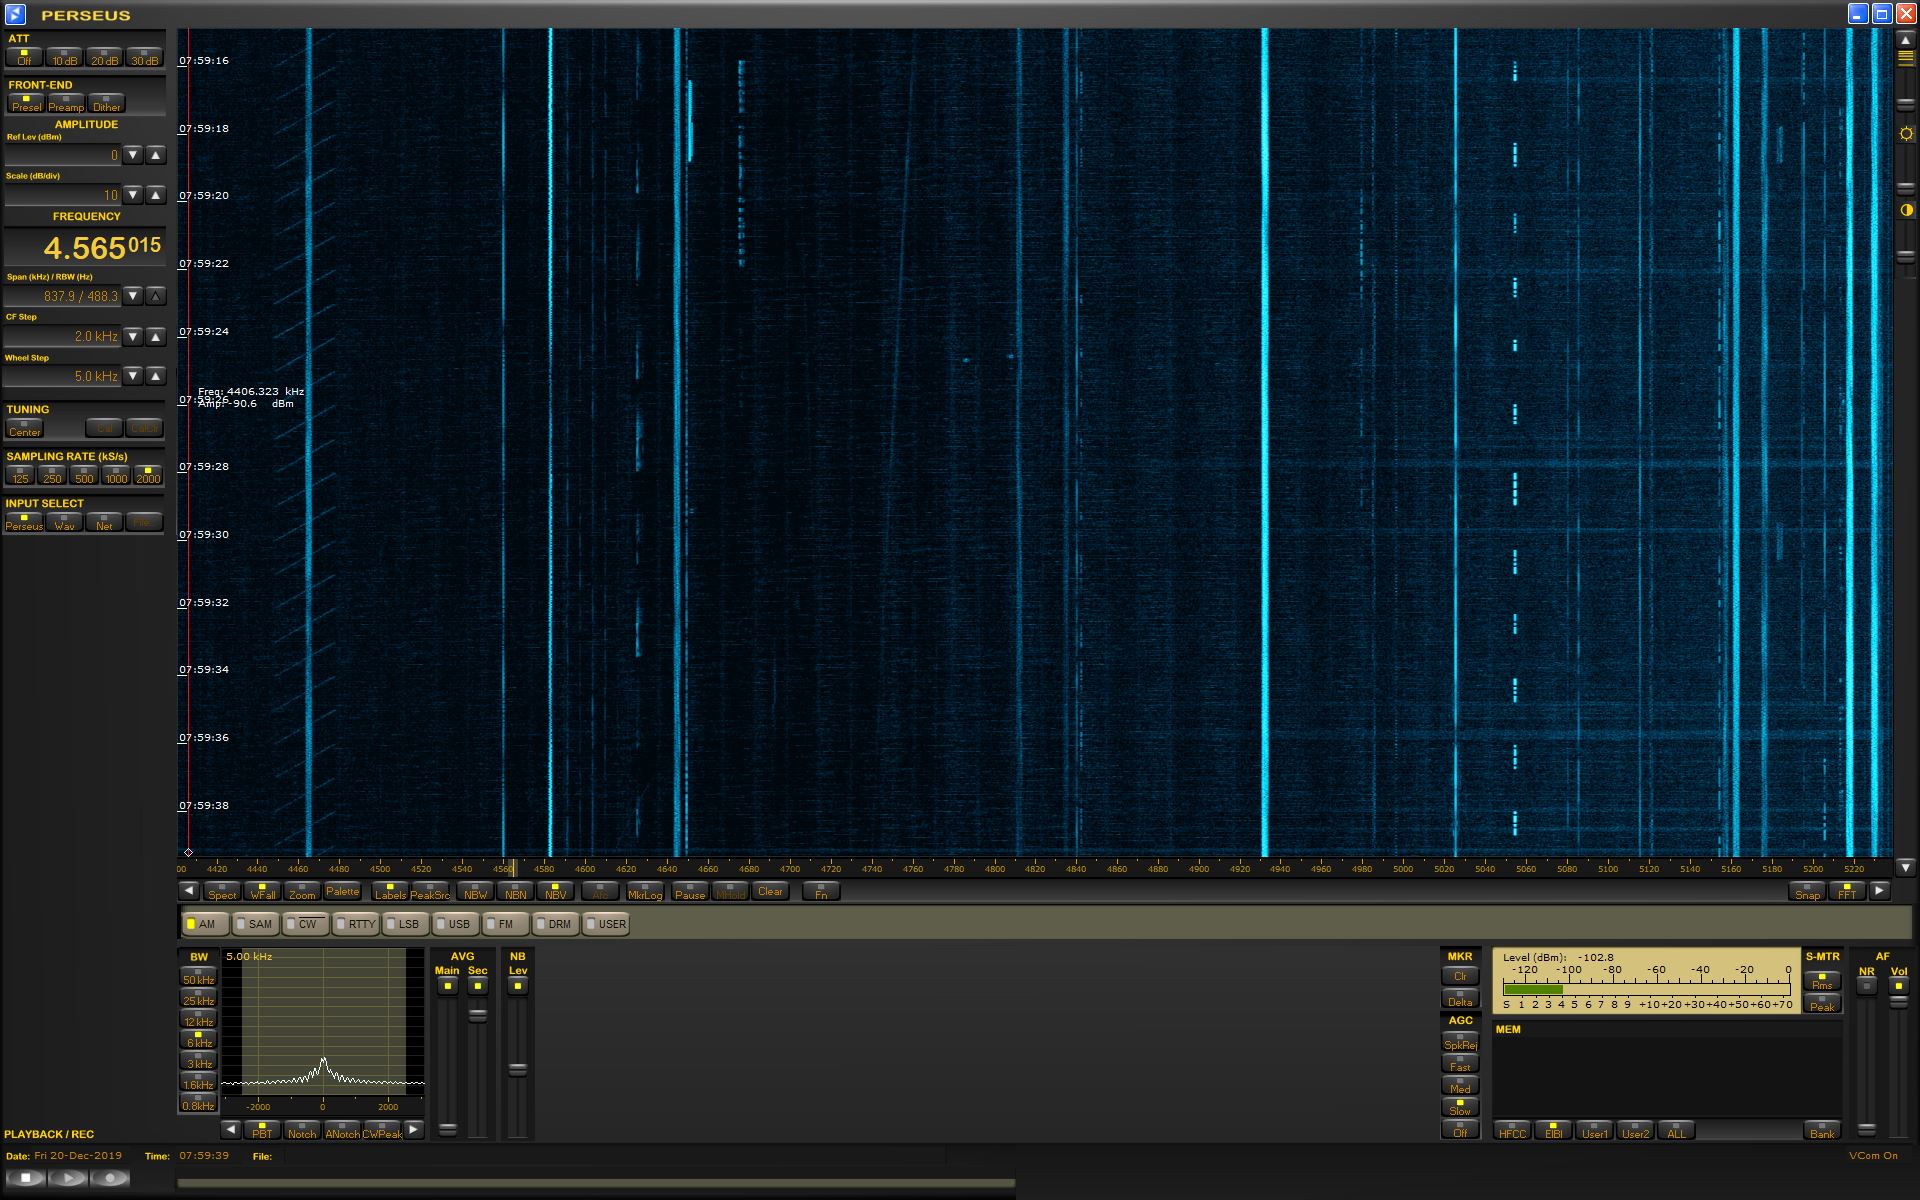The height and width of the screenshot is (1200, 1920).
Task: Decrease Span with down arrow
Action: [133, 296]
